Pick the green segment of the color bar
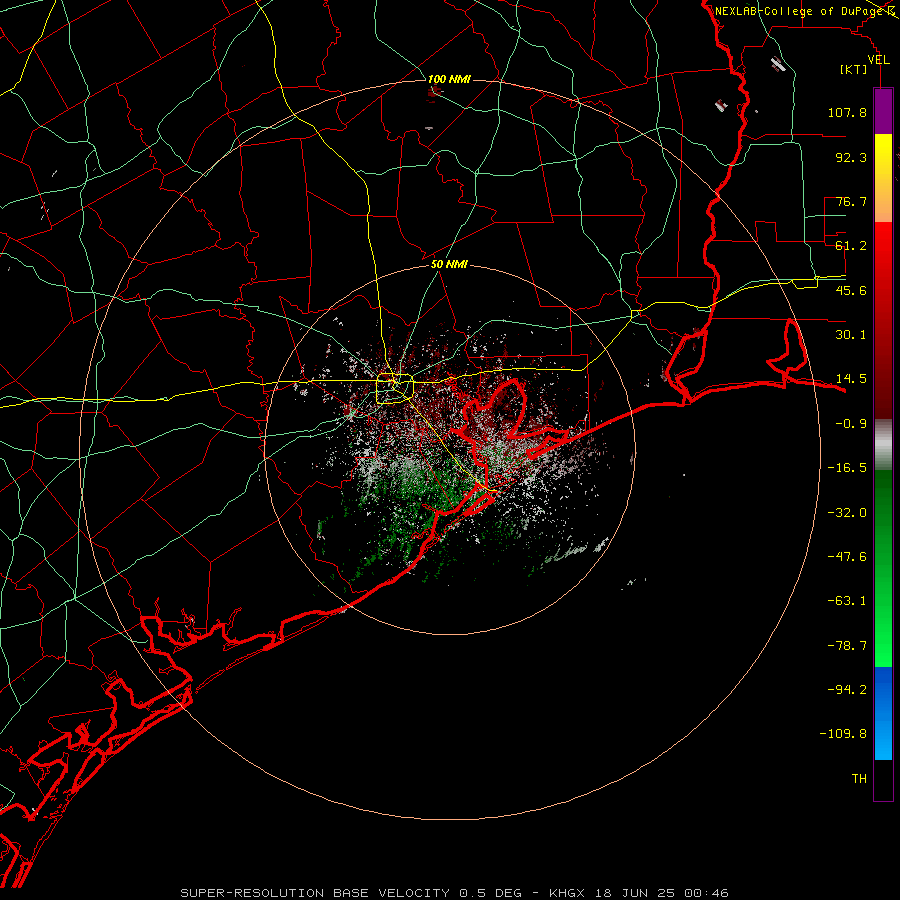The image size is (900, 900). [x=883, y=568]
